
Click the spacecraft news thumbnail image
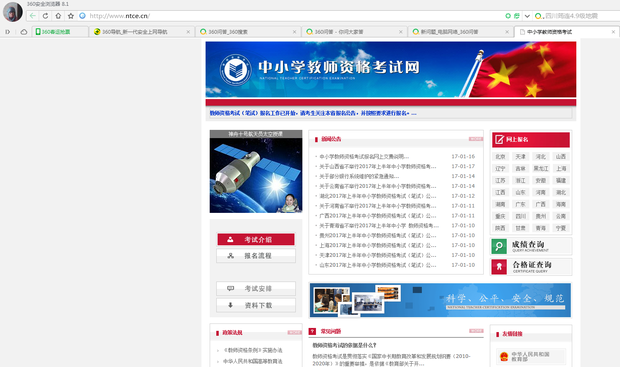pyautogui.click(x=256, y=171)
